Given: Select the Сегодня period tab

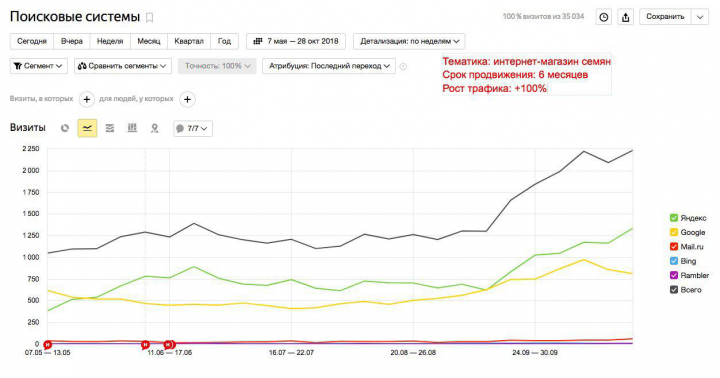Looking at the screenshot, I should click(32, 41).
